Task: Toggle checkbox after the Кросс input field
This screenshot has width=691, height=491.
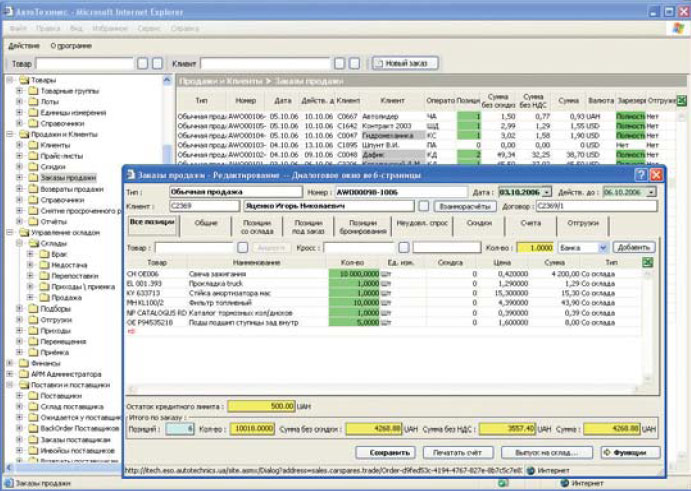Action: coord(404,247)
